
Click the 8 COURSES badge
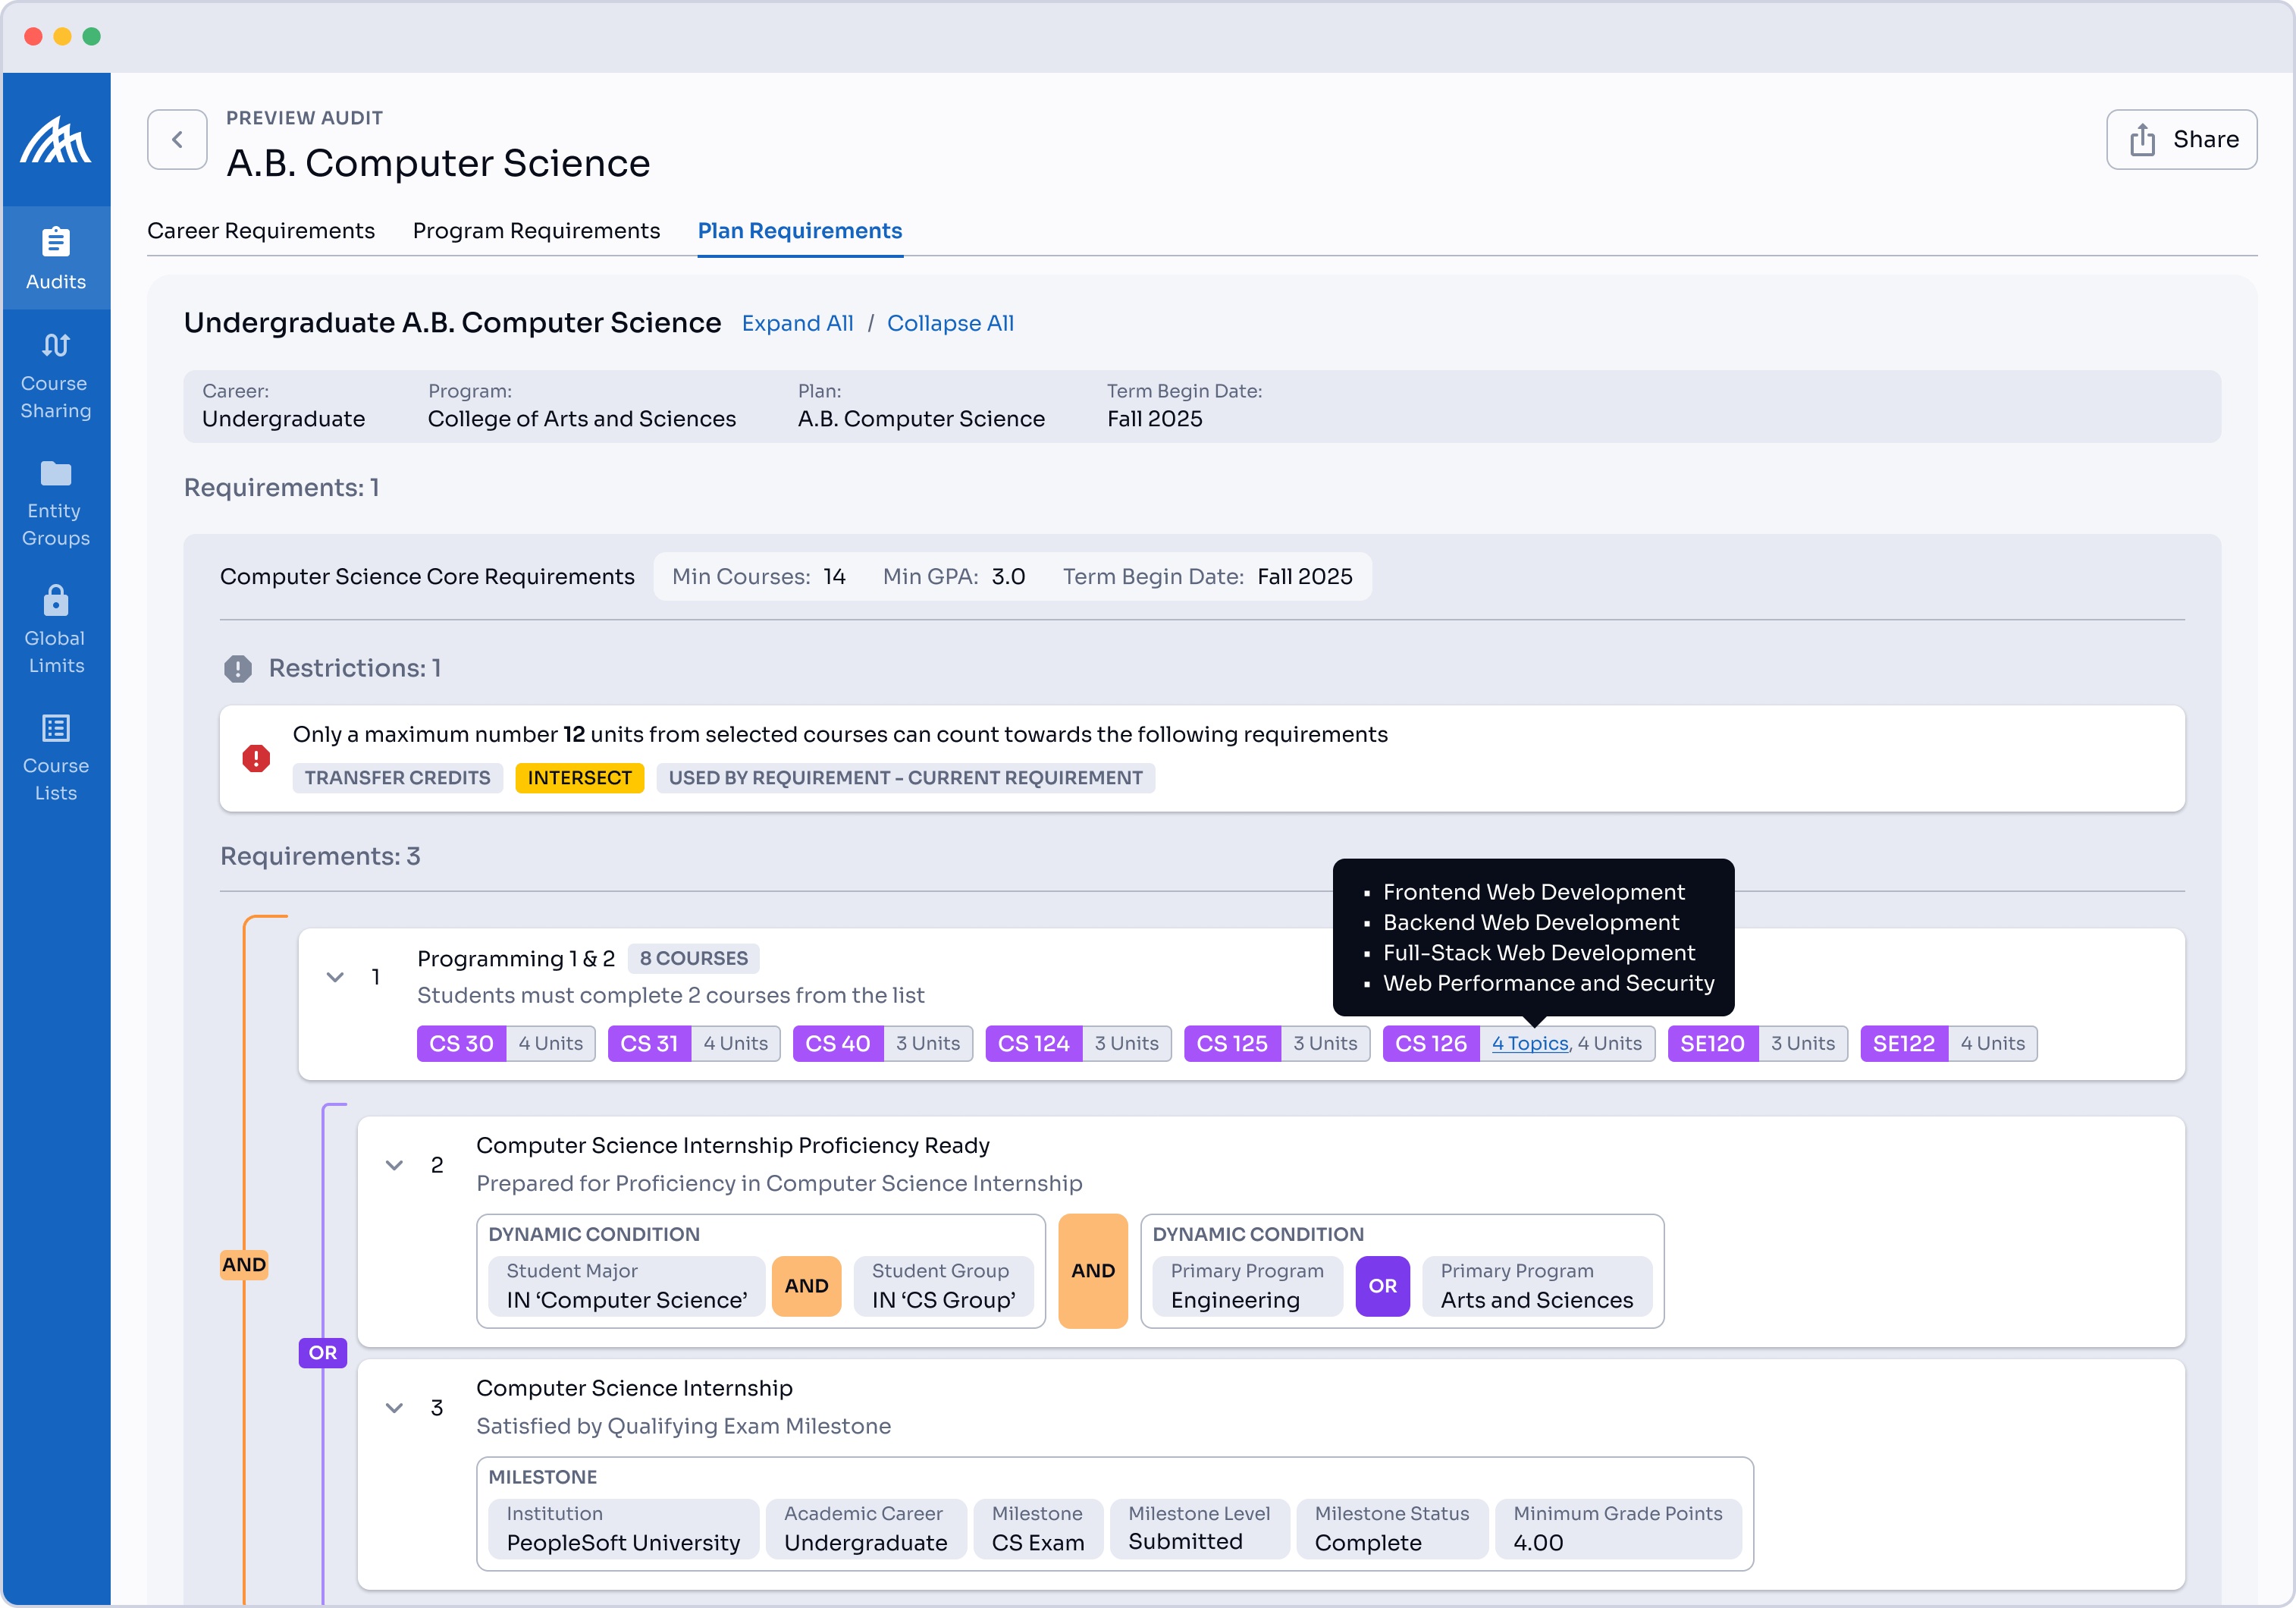pyautogui.click(x=694, y=958)
